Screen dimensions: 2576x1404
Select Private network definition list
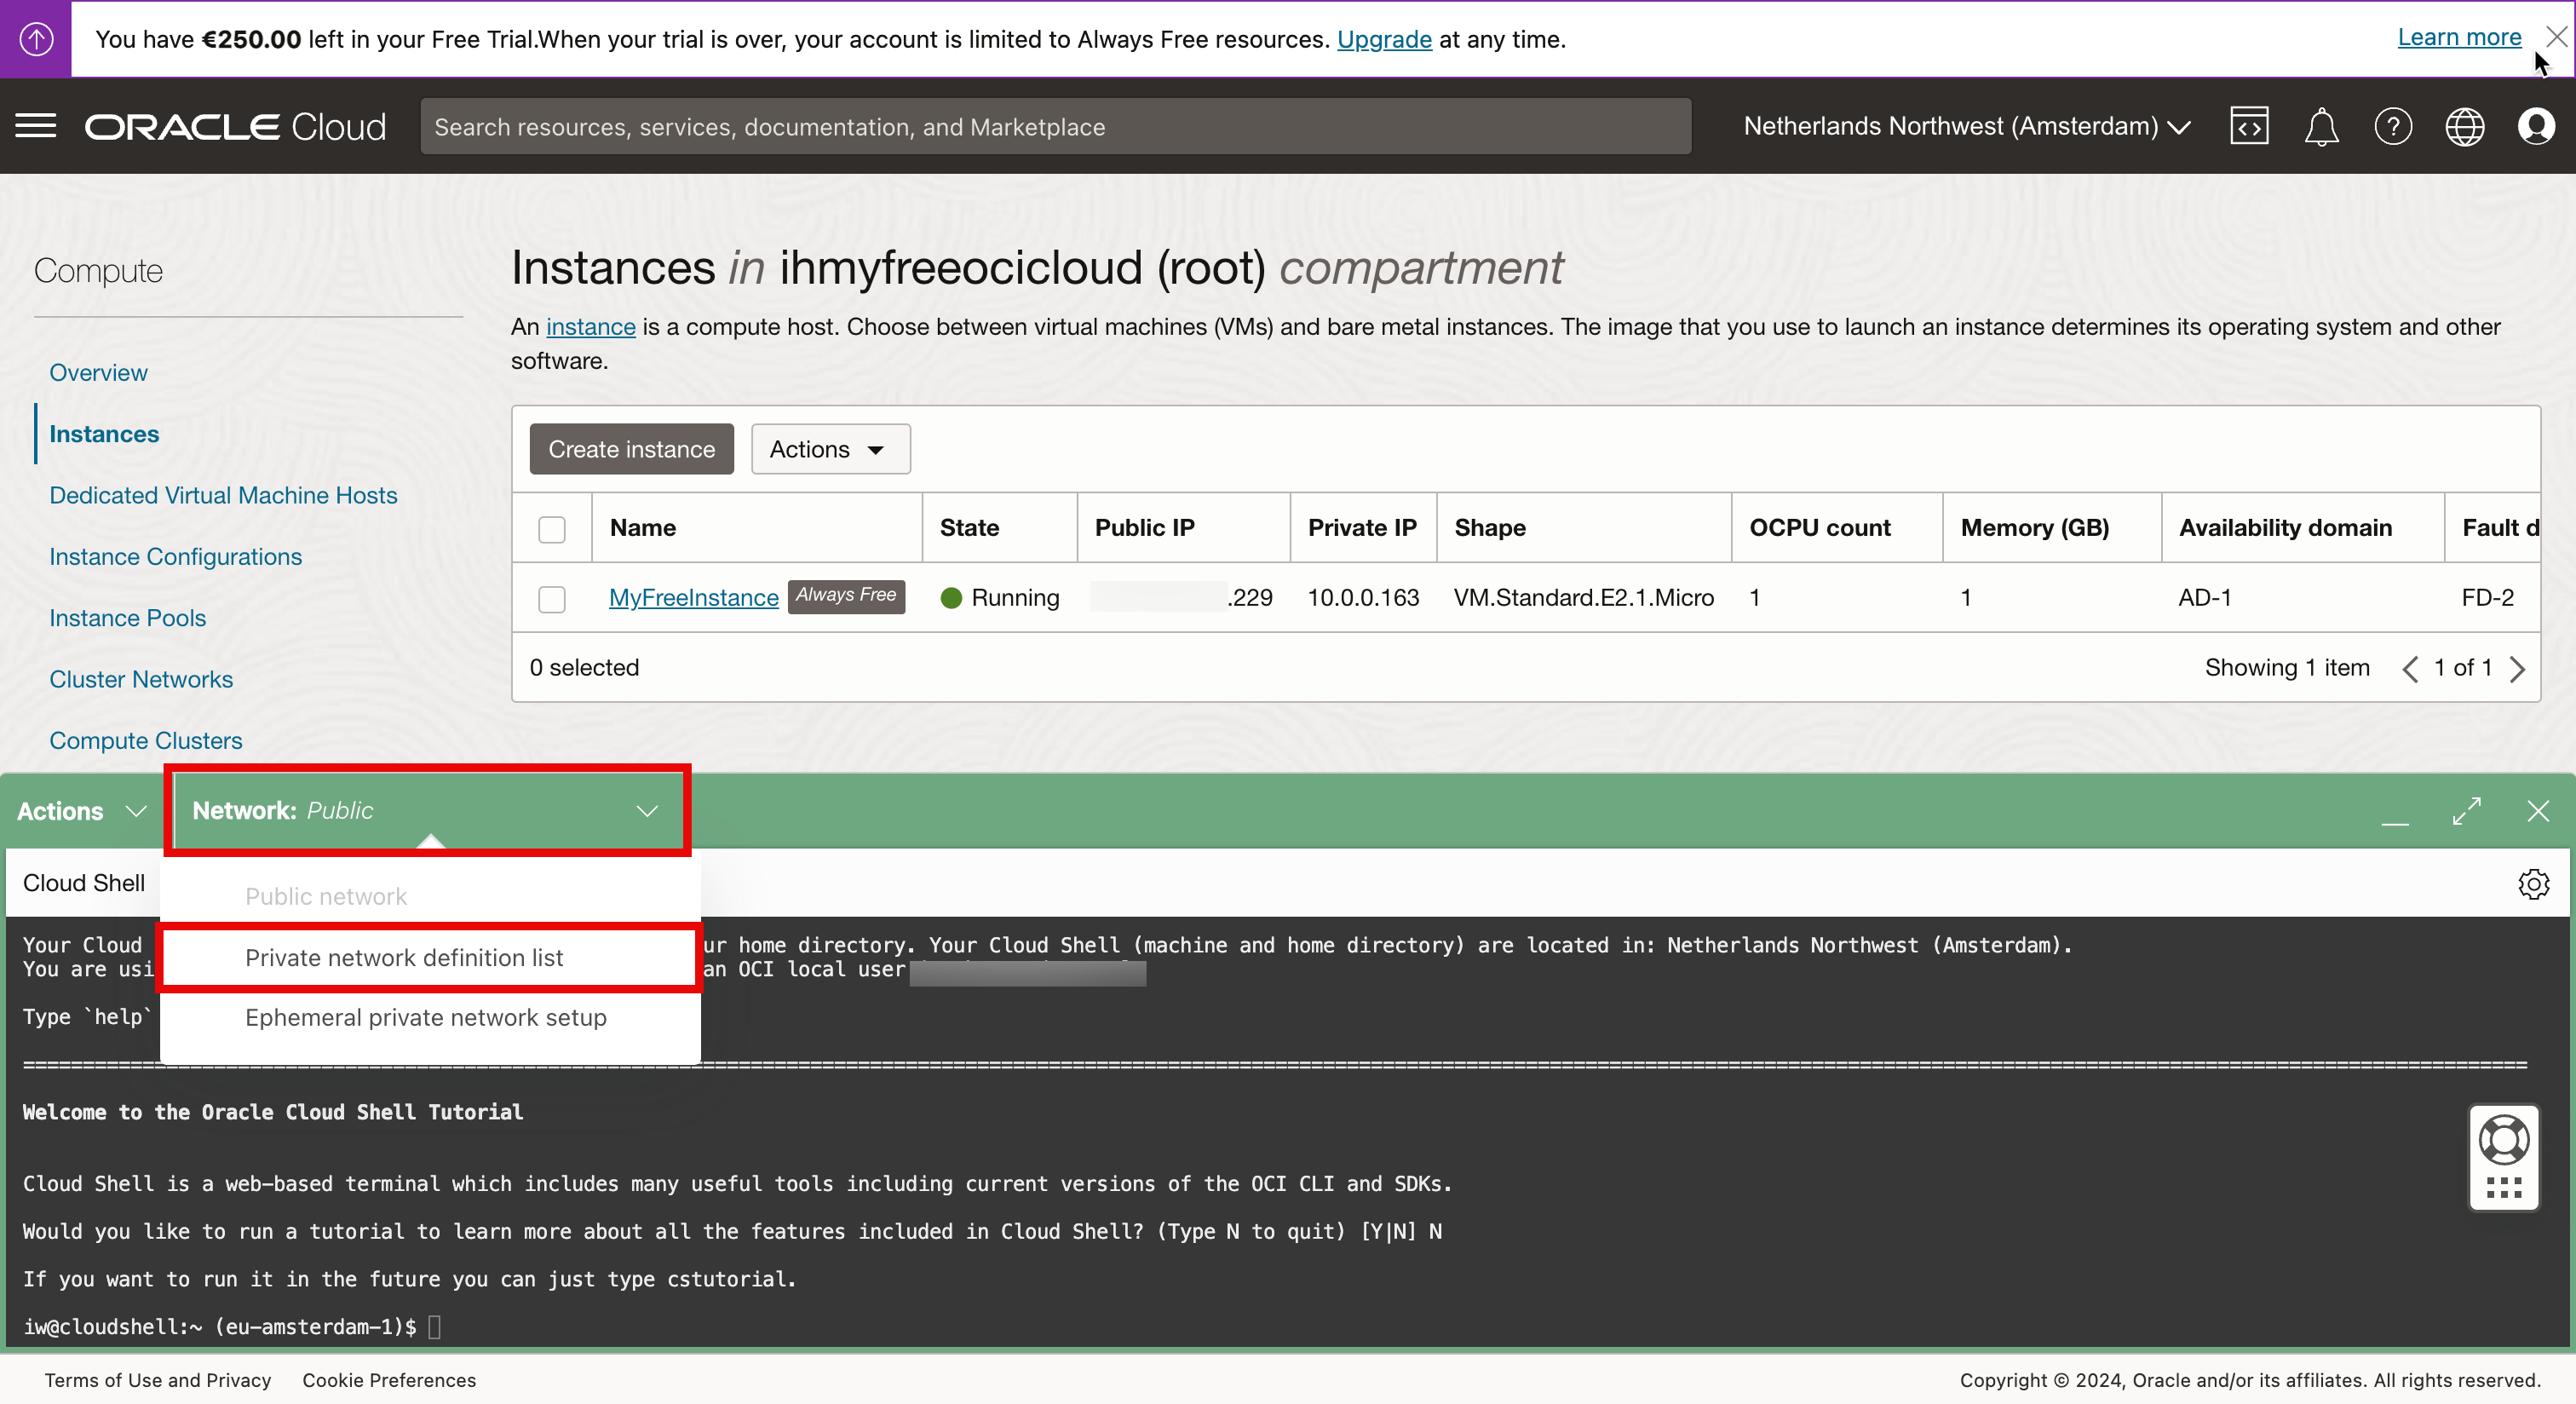404,957
